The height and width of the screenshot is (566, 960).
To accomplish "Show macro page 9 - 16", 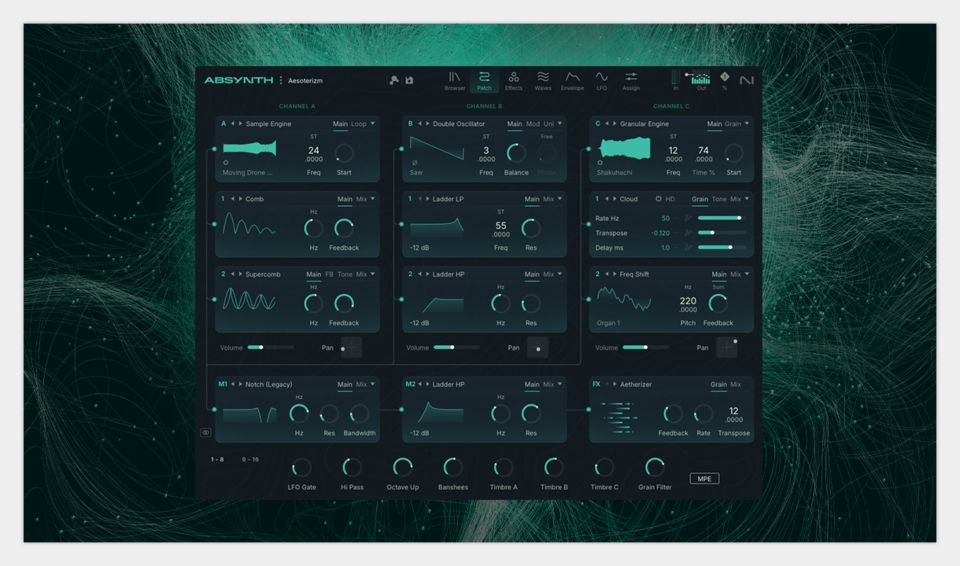I will (250, 459).
